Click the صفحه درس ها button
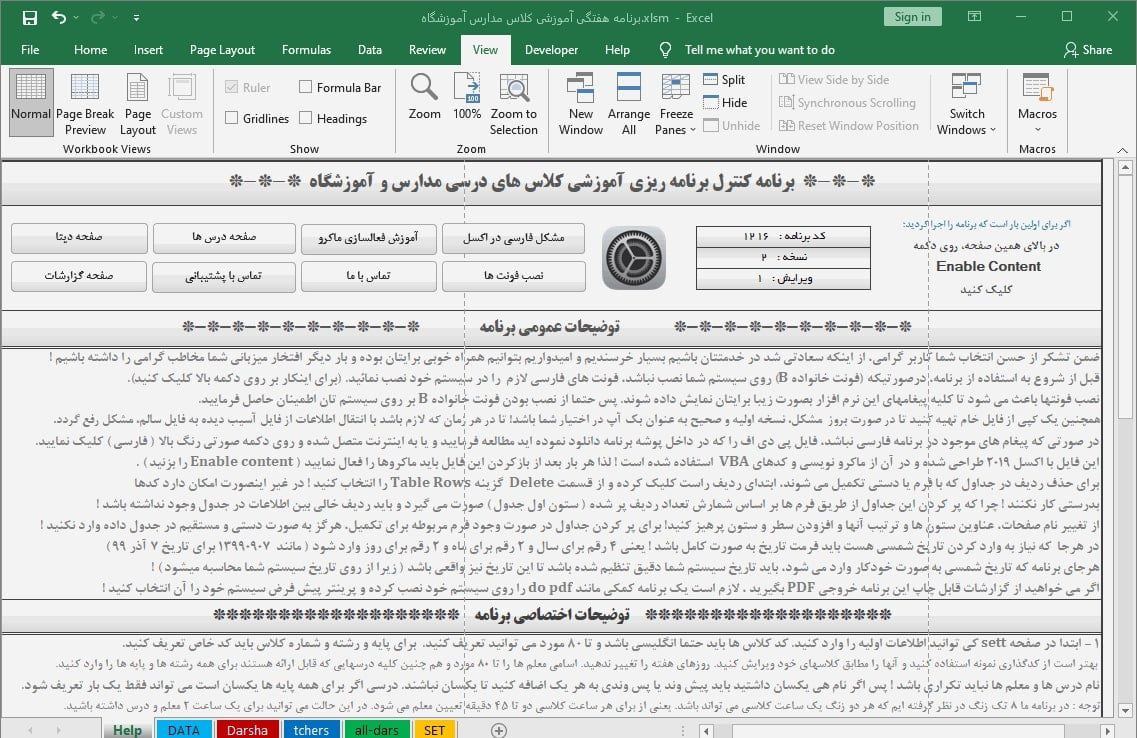Image resolution: width=1137 pixels, height=738 pixels. point(224,238)
